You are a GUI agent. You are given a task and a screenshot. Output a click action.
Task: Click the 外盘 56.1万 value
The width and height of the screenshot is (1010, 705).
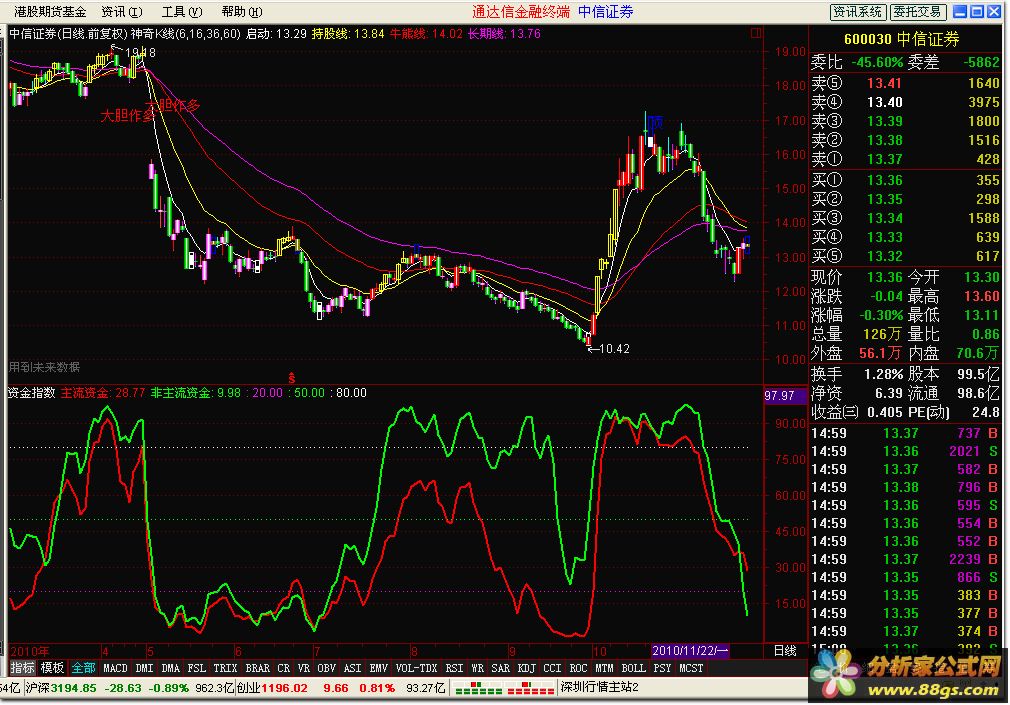click(881, 353)
